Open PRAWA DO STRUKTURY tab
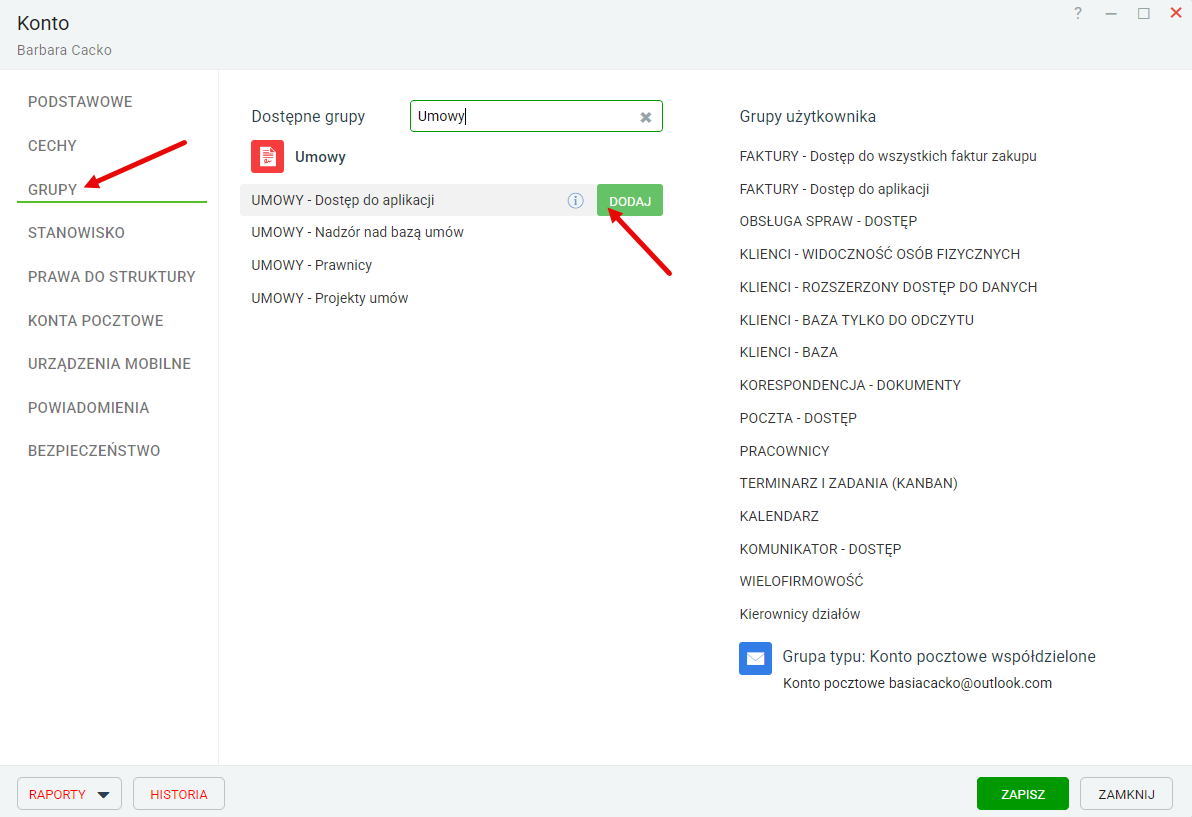The image size is (1192, 817). pyautogui.click(x=112, y=277)
